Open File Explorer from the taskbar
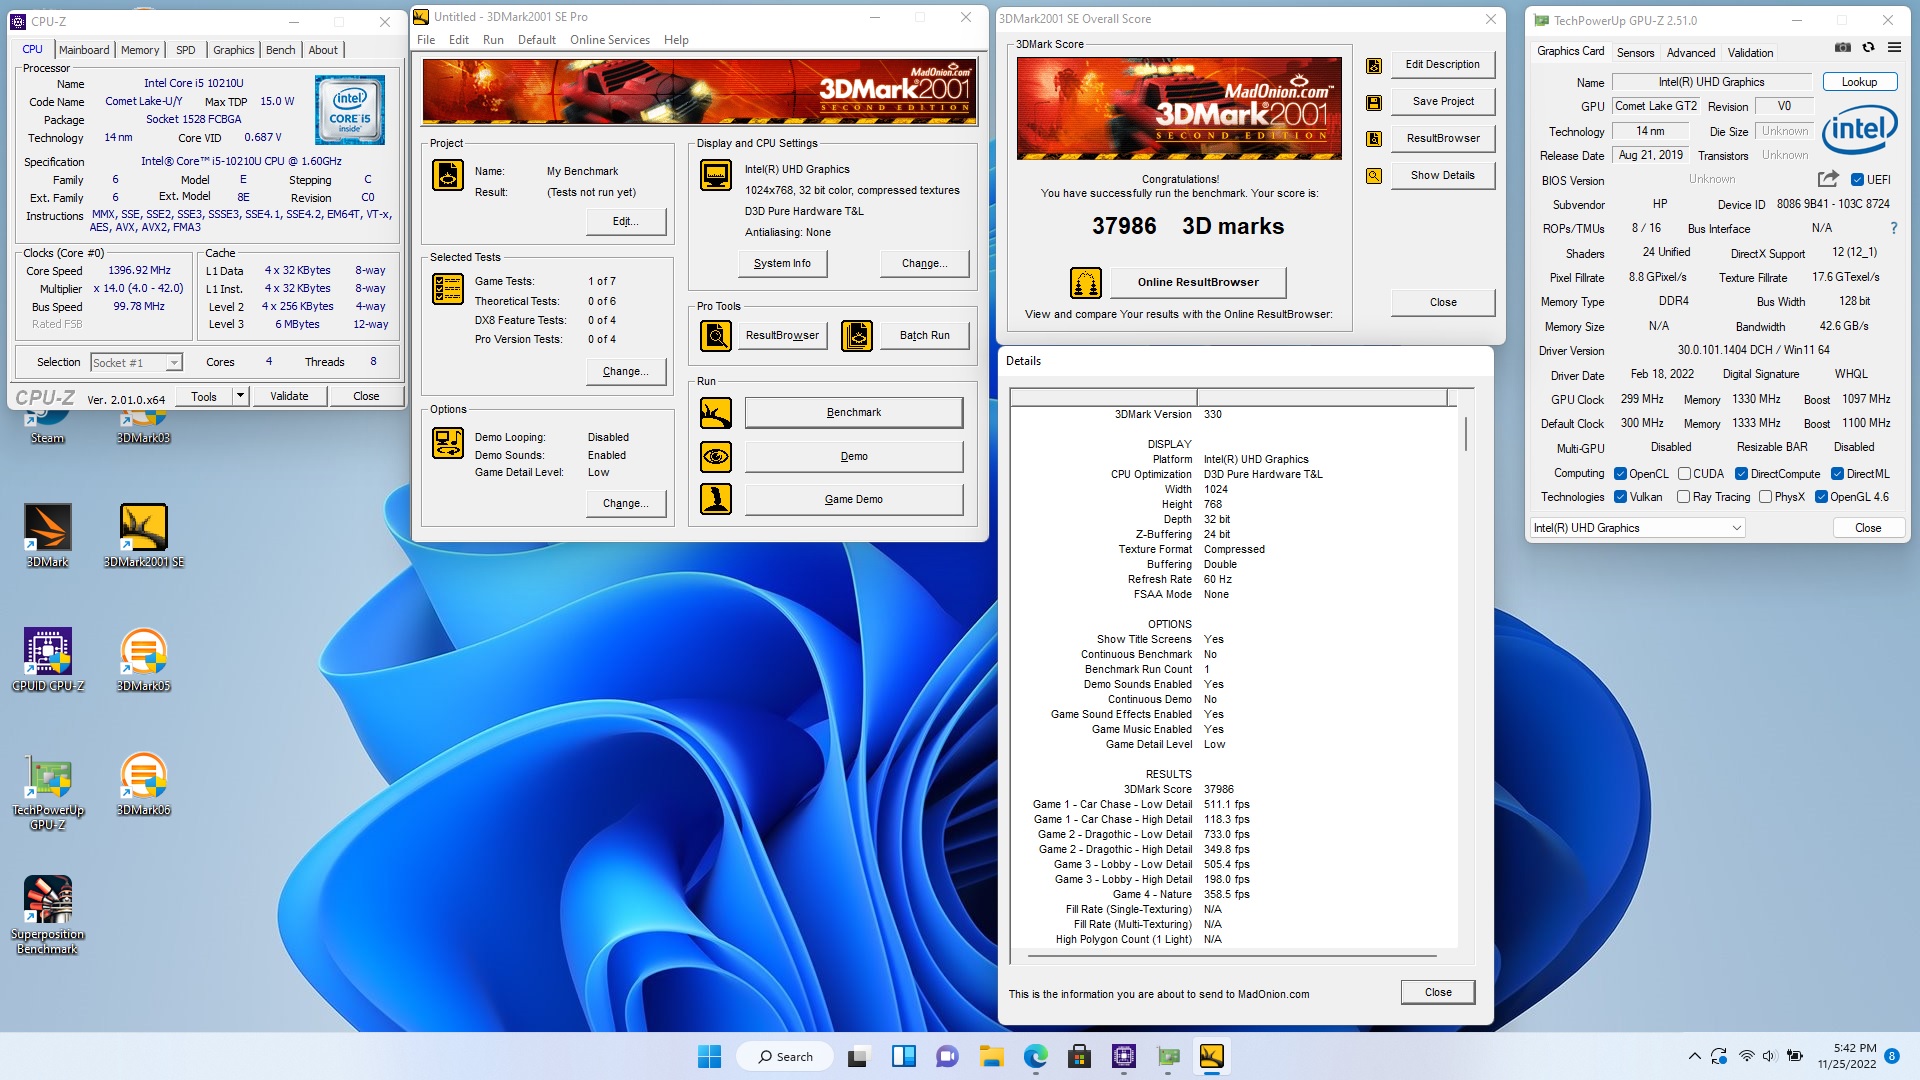Viewport: 1920px width, 1080px height. point(991,1057)
